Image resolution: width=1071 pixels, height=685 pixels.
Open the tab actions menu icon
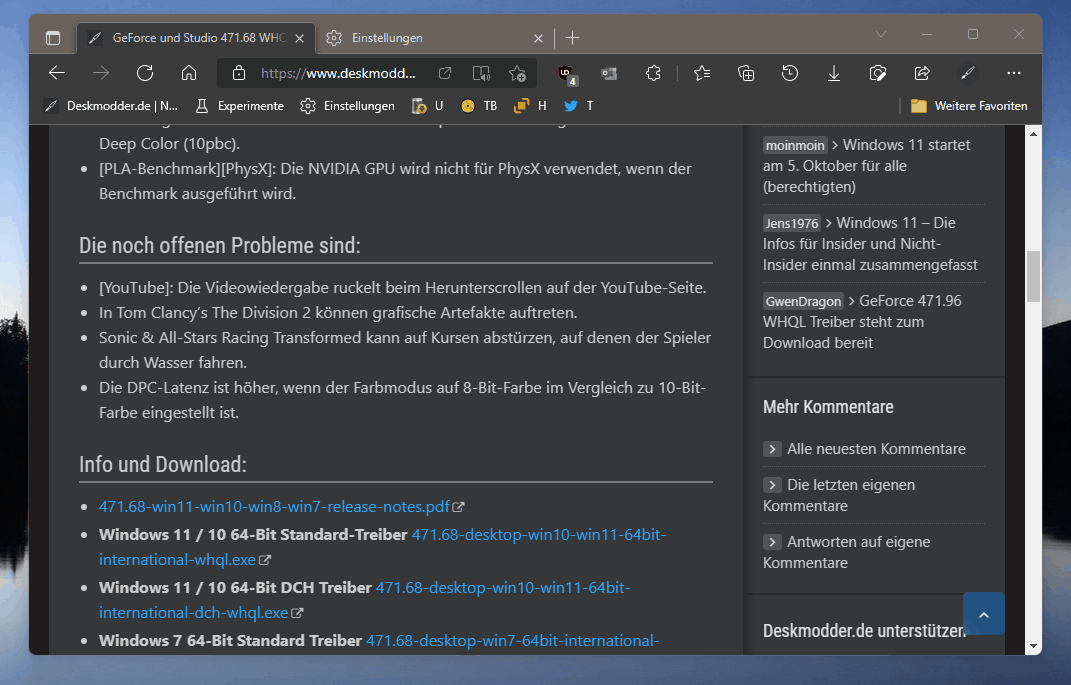tap(53, 38)
